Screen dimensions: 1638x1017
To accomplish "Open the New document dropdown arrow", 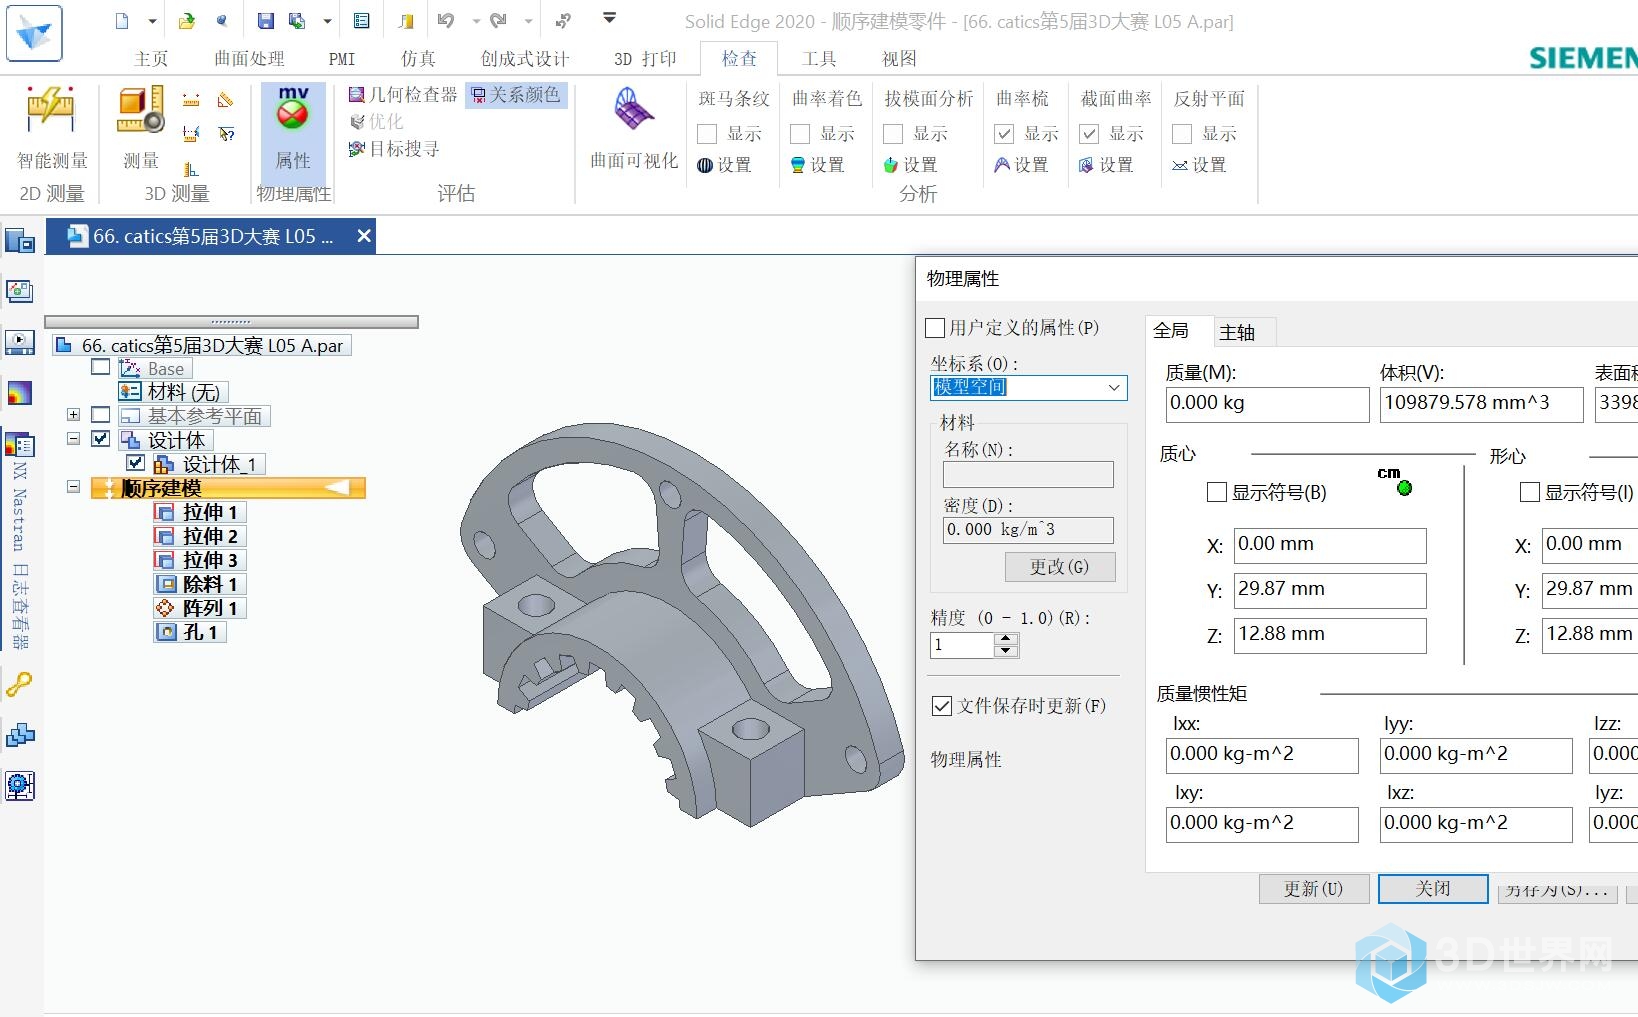I will point(152,20).
